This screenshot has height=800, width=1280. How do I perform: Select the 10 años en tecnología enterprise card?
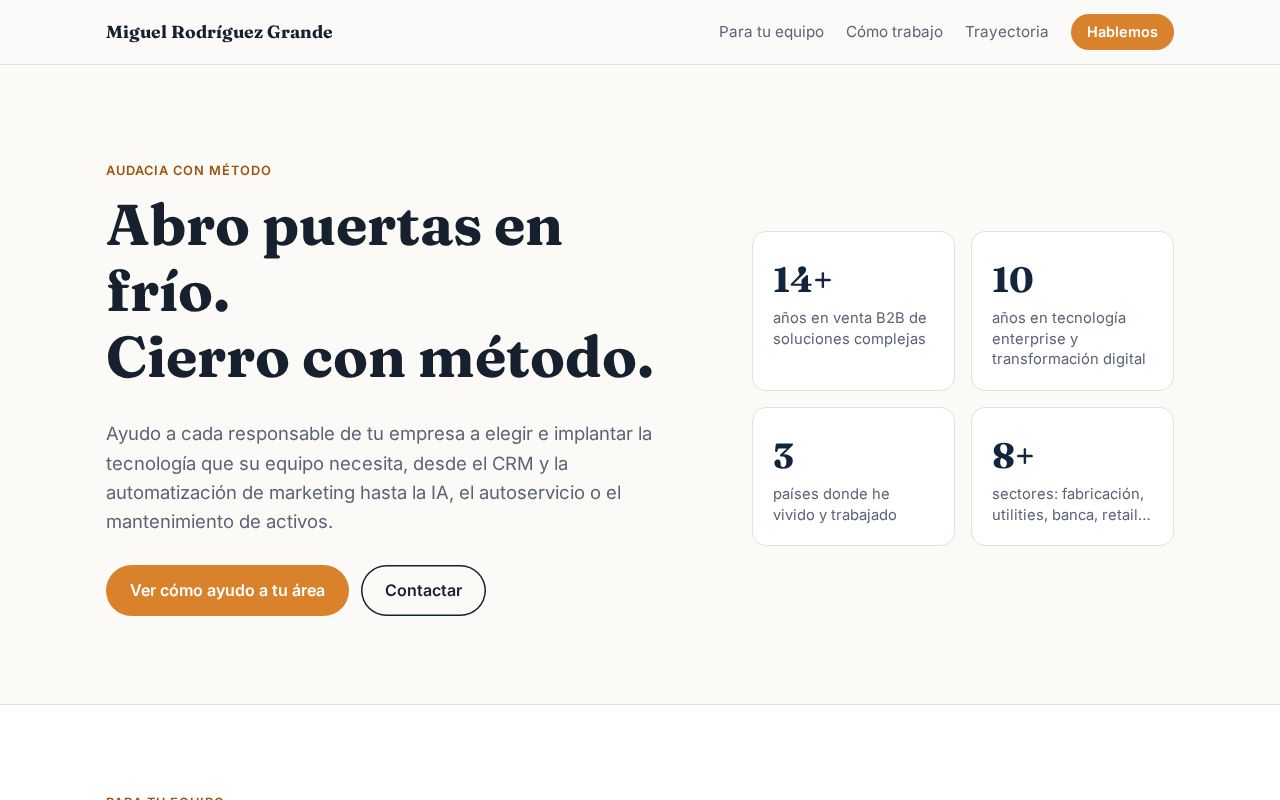[1072, 311]
